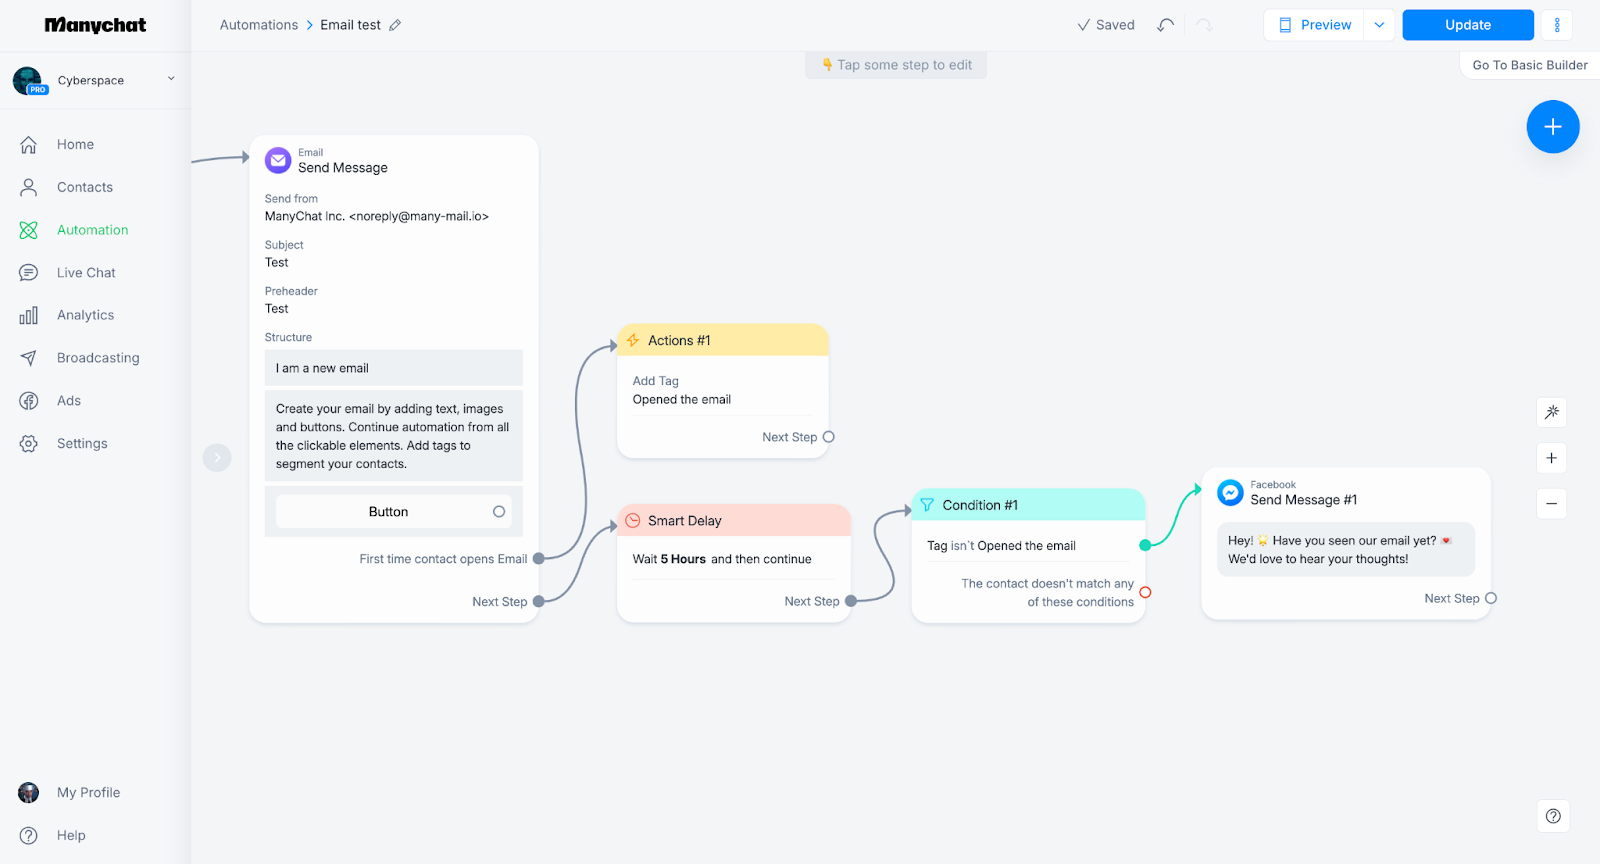Click Go To Basic Builder
This screenshot has height=864, width=1600.
1529,65
